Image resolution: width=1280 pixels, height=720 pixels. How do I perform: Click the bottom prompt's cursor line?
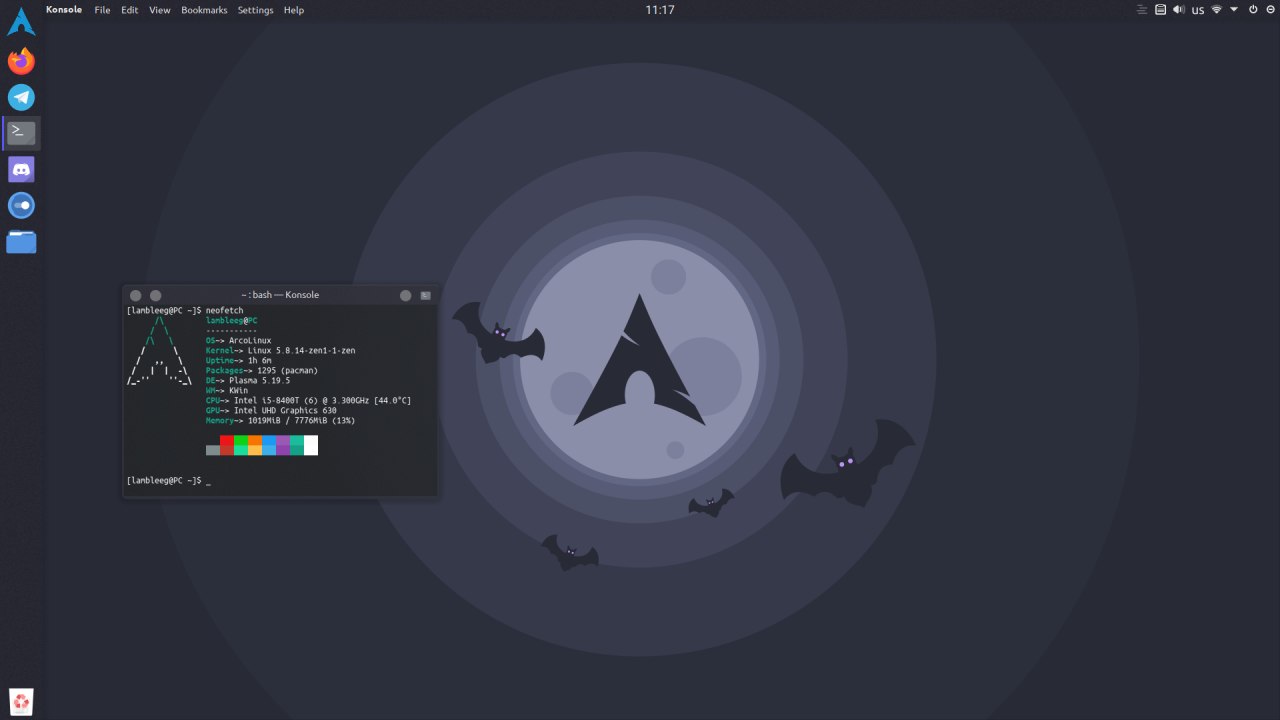(168, 481)
